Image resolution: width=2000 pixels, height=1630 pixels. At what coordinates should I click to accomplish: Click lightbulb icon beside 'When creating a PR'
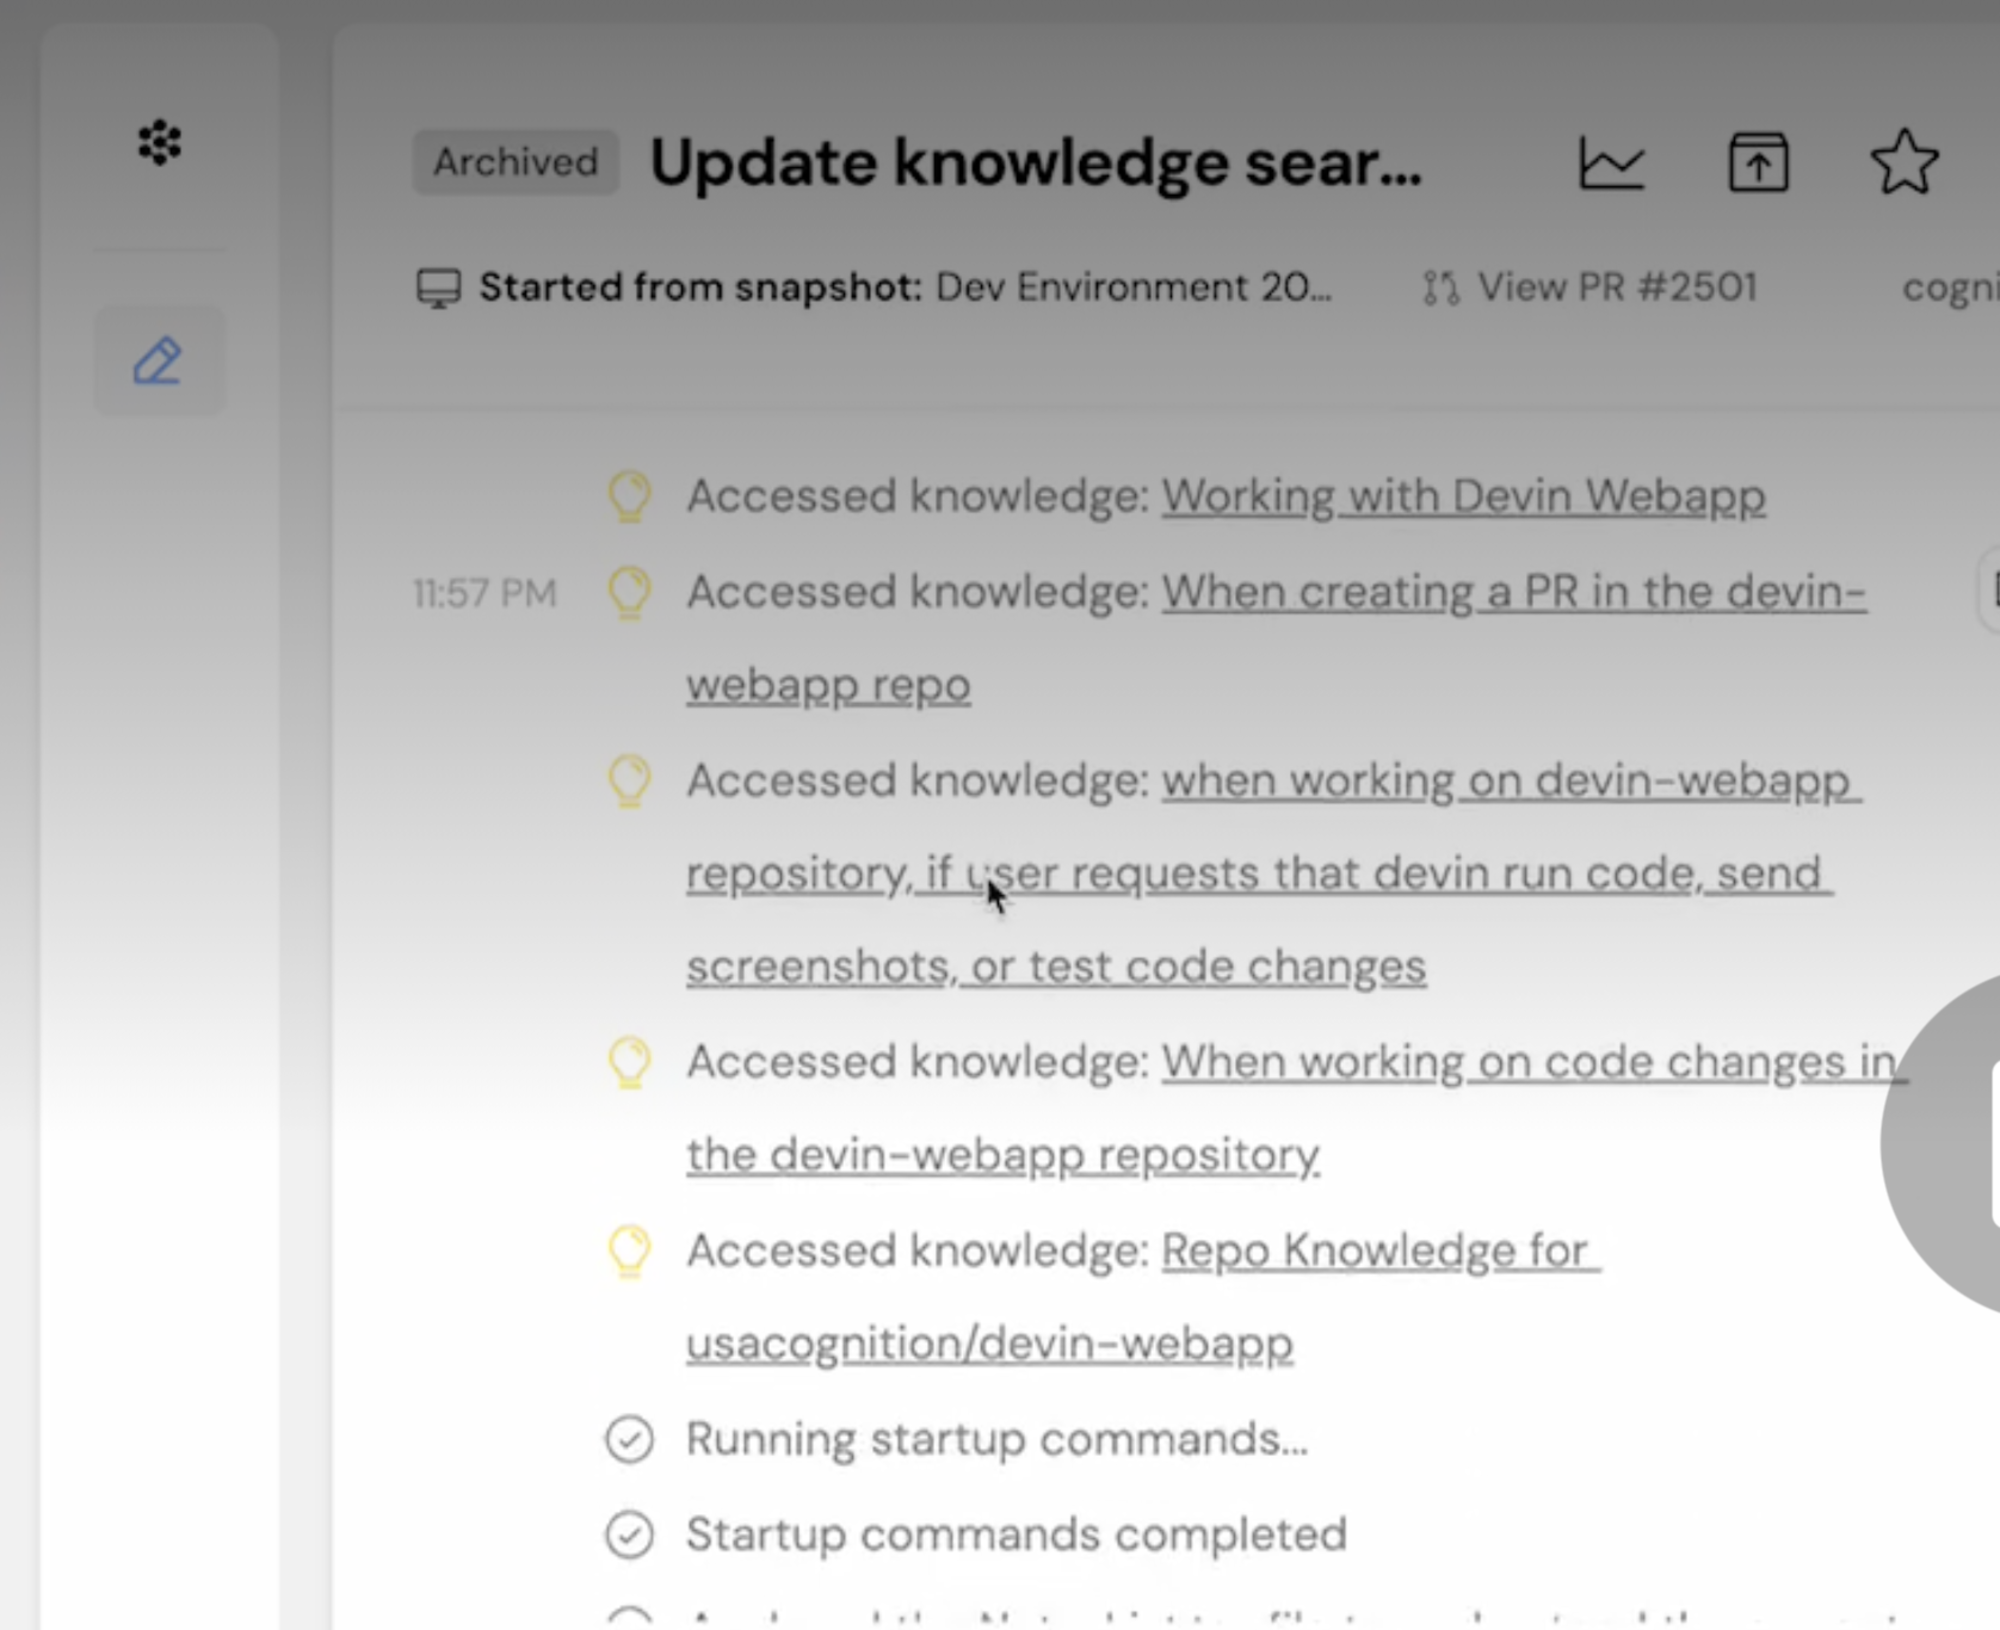point(630,593)
